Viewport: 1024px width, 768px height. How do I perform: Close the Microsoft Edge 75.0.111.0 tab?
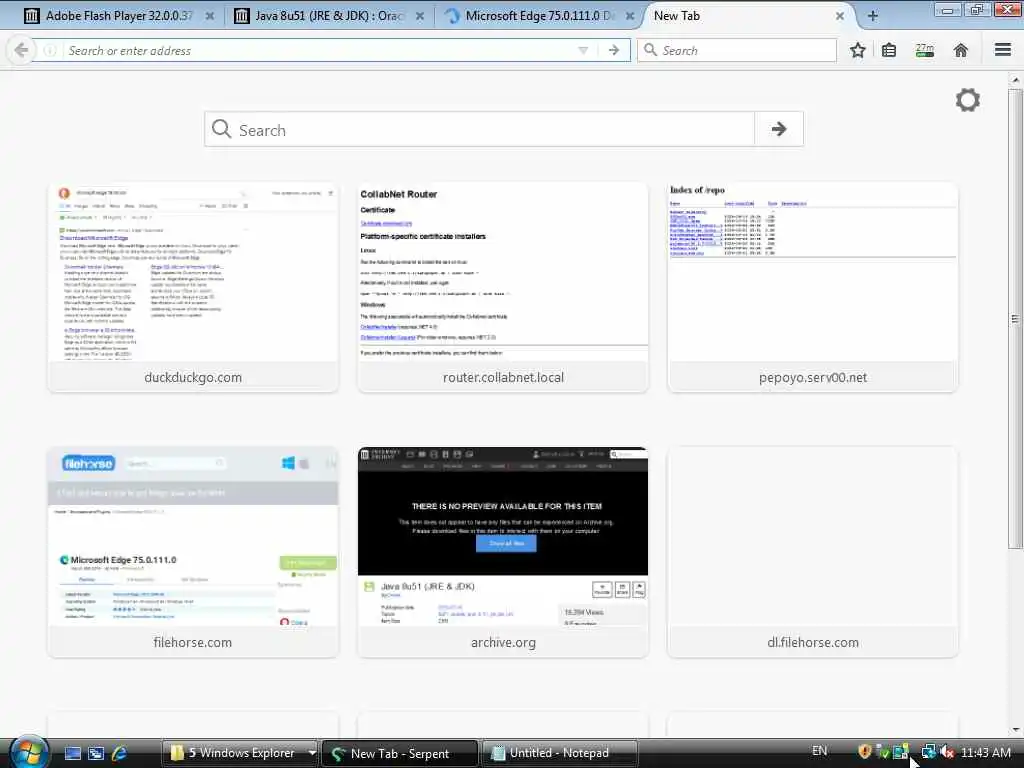[630, 16]
